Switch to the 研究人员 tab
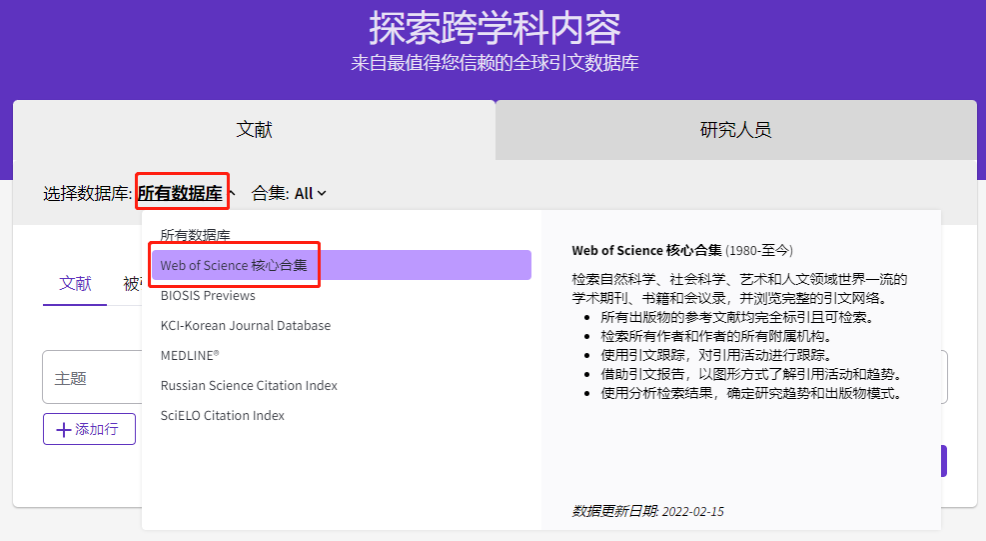The width and height of the screenshot is (986, 541). tap(735, 130)
